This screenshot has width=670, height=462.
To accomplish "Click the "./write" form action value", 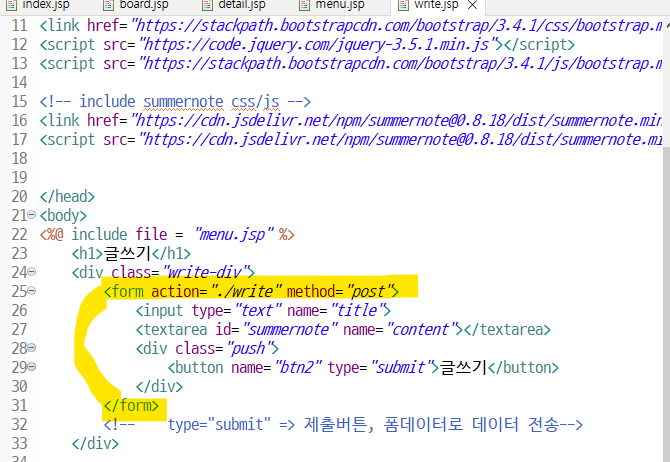I will 246,291.
